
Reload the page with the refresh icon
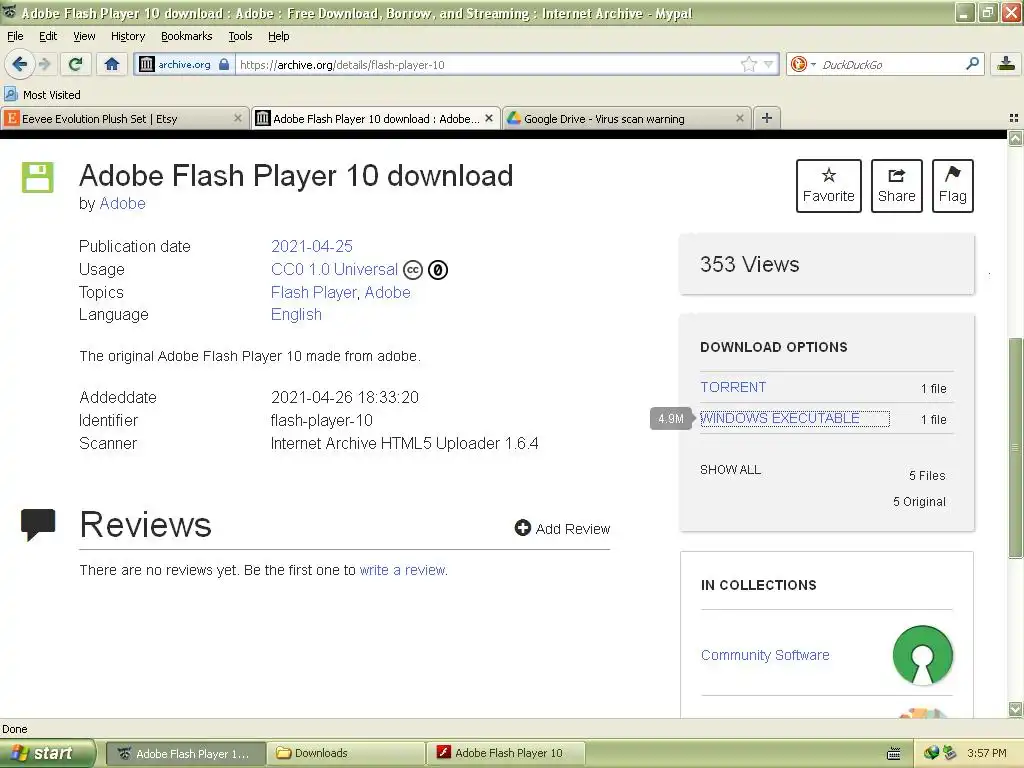click(x=76, y=64)
